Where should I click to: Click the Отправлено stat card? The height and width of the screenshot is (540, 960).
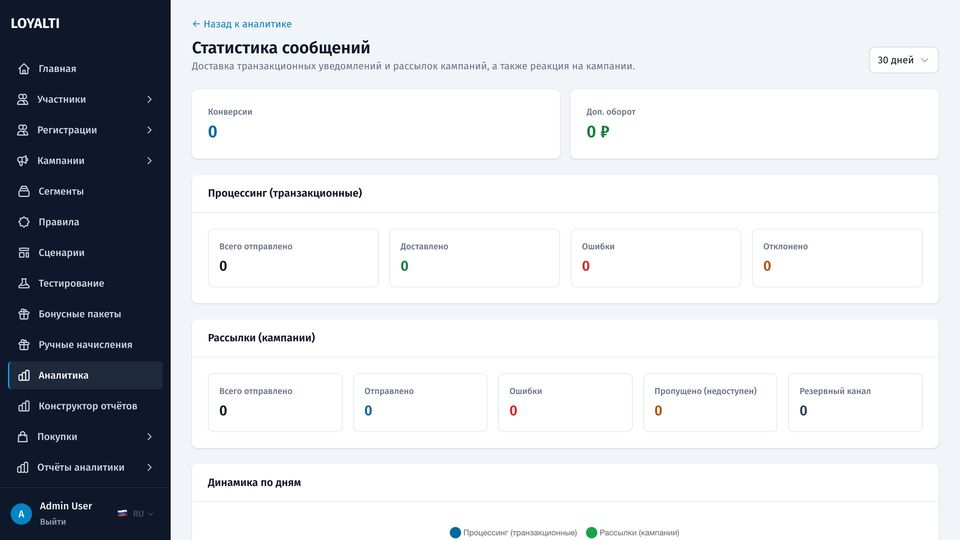[420, 402]
